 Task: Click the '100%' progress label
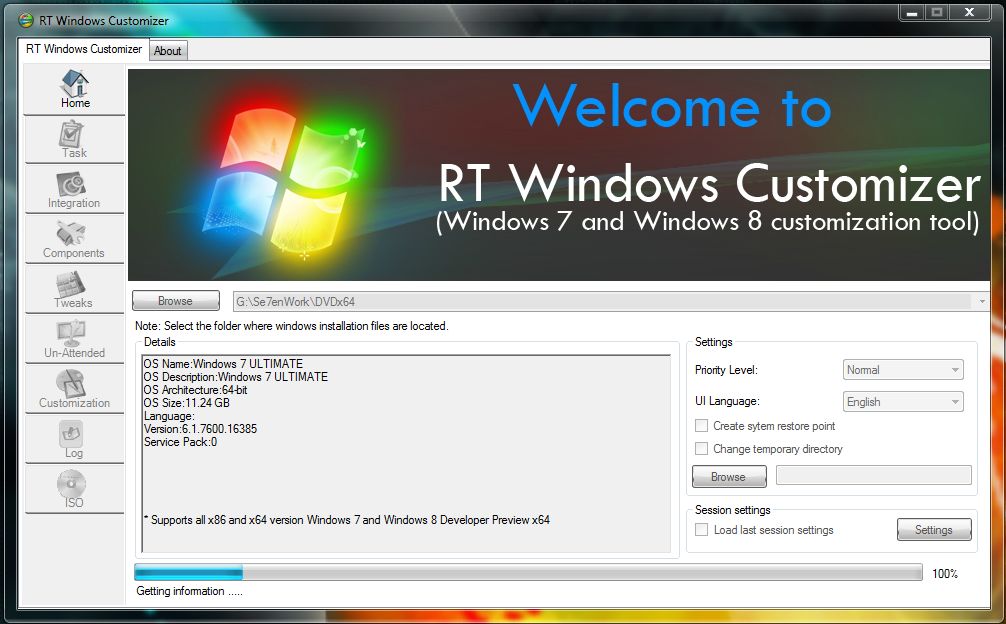[x=945, y=573]
